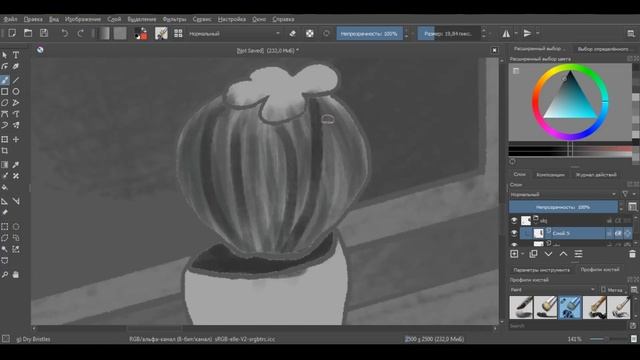
Task: Open the layer blending mode dropdown
Action: coord(563,195)
